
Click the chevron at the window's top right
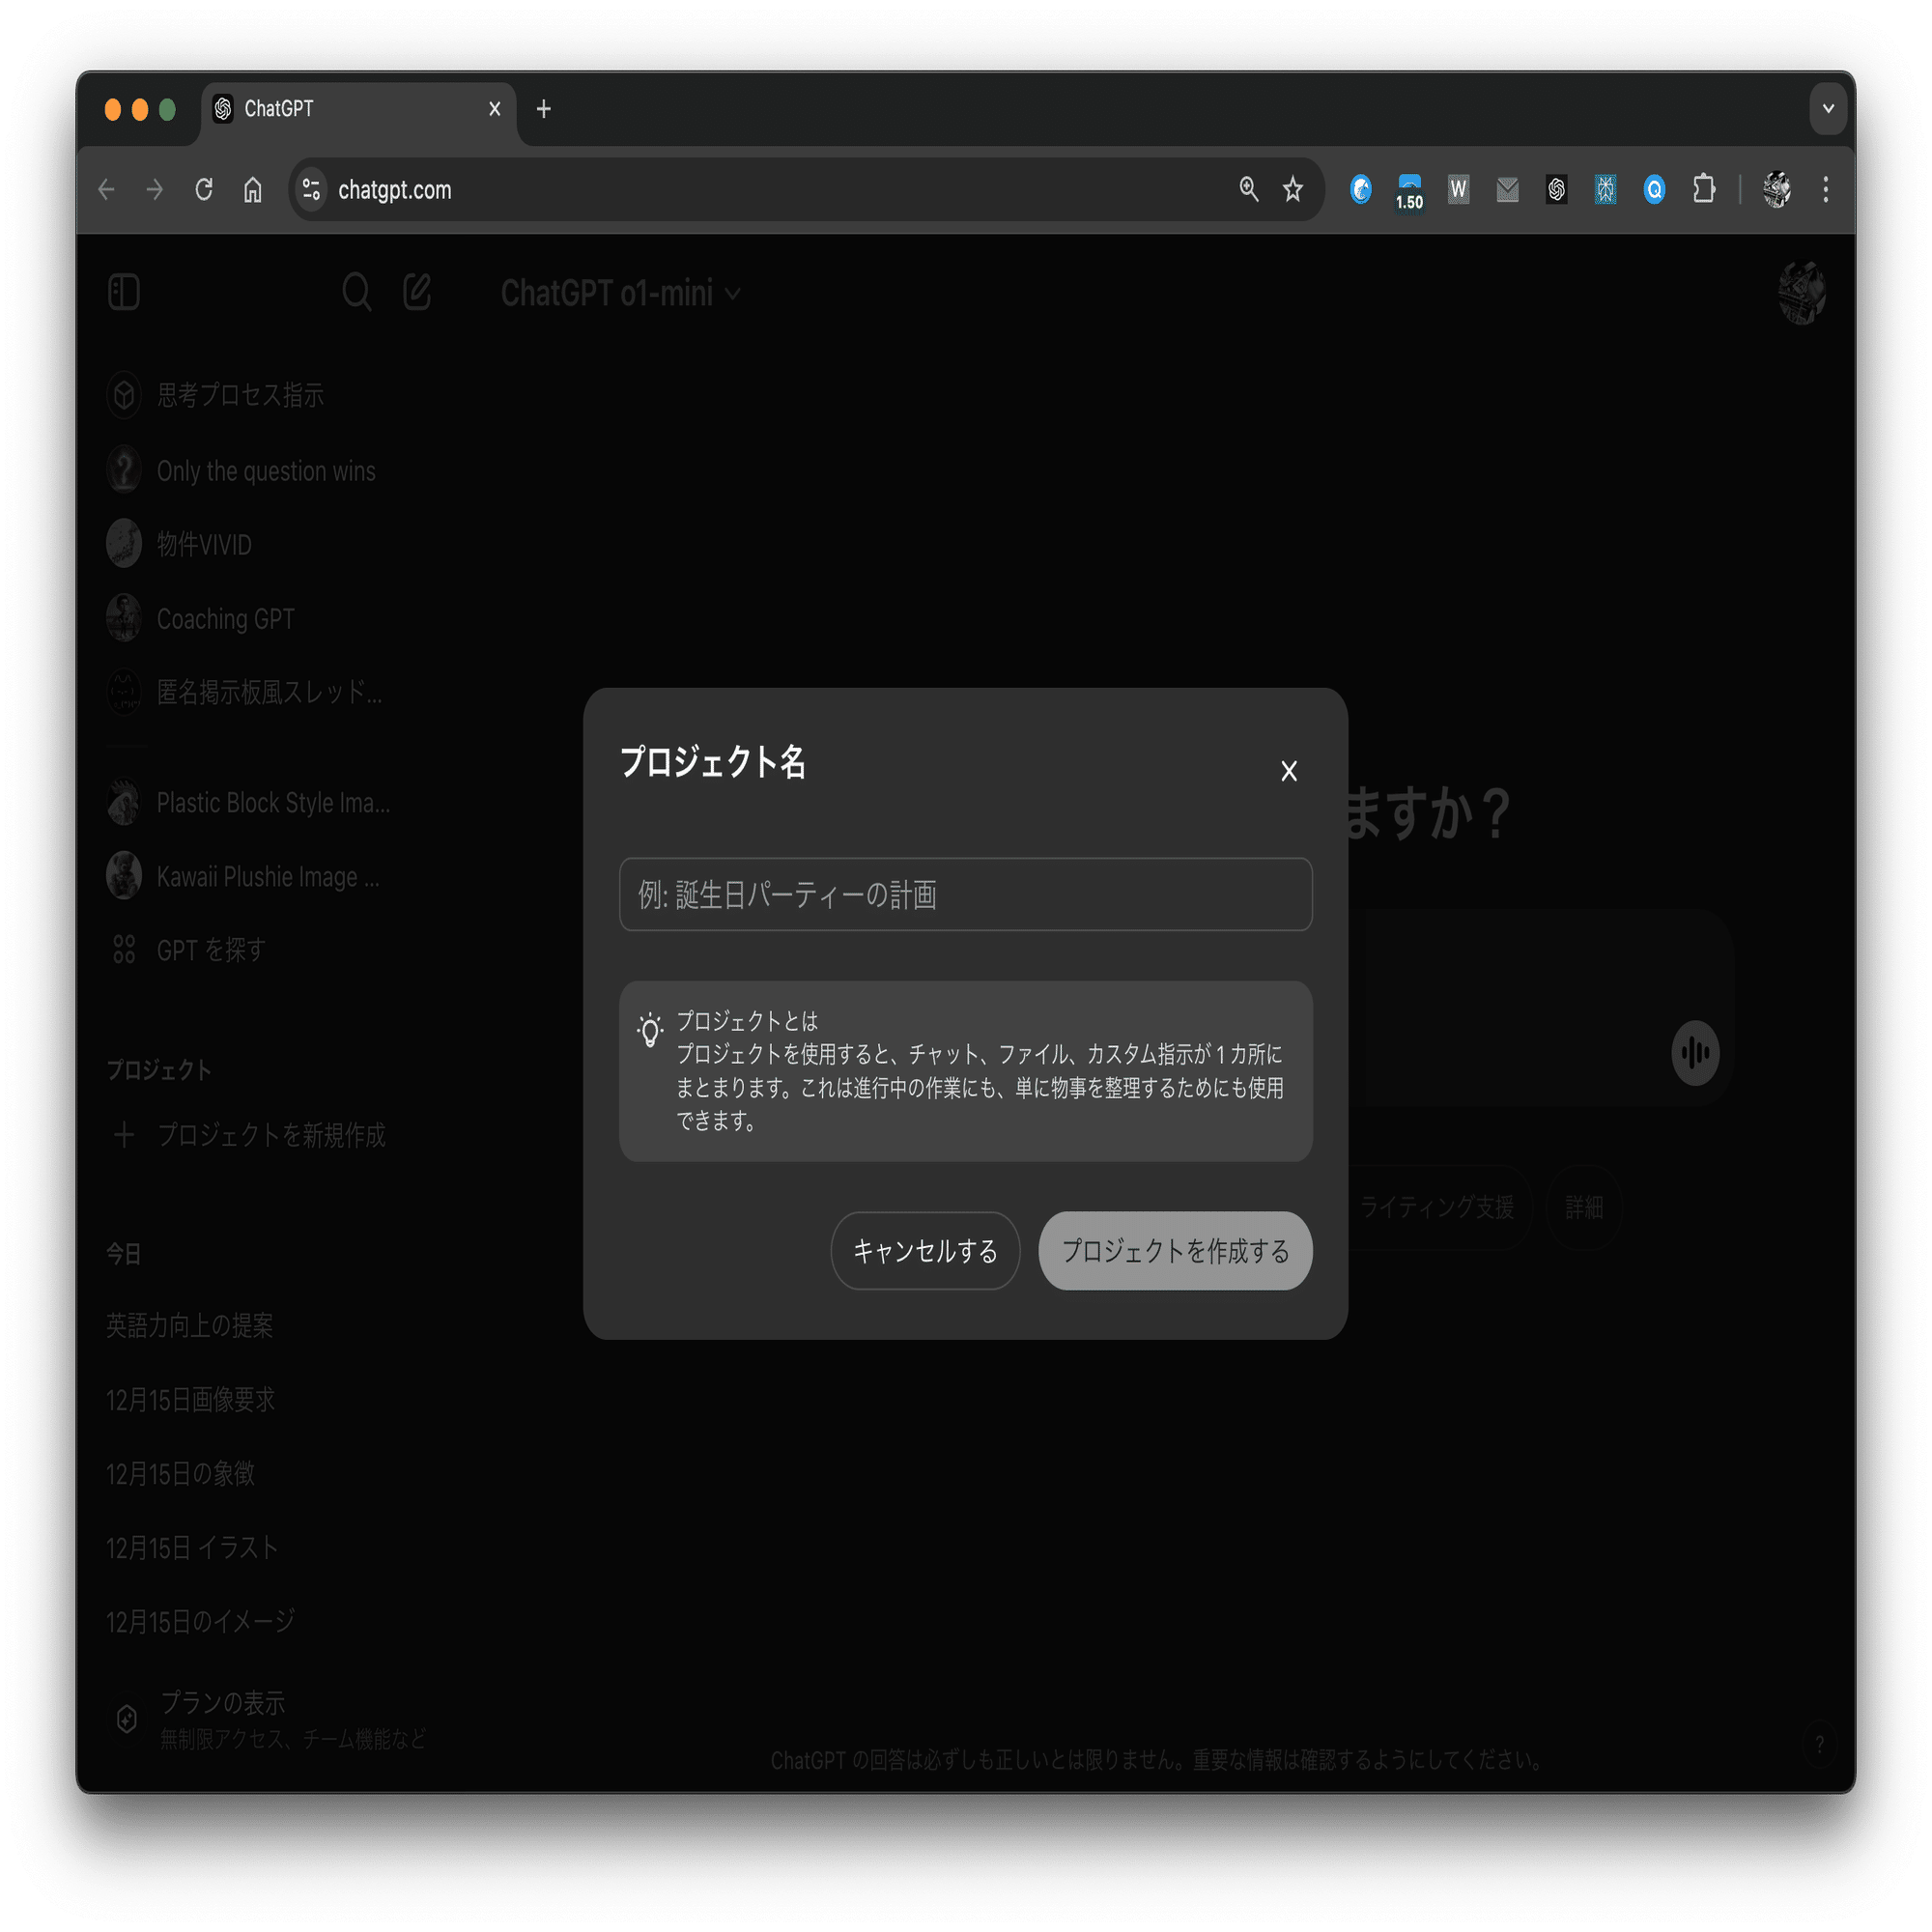[1829, 108]
